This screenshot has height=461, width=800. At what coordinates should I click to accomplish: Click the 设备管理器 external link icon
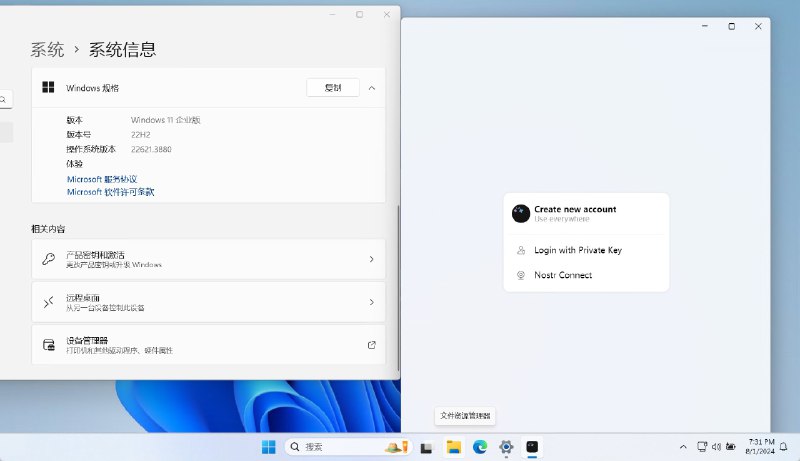(371, 345)
